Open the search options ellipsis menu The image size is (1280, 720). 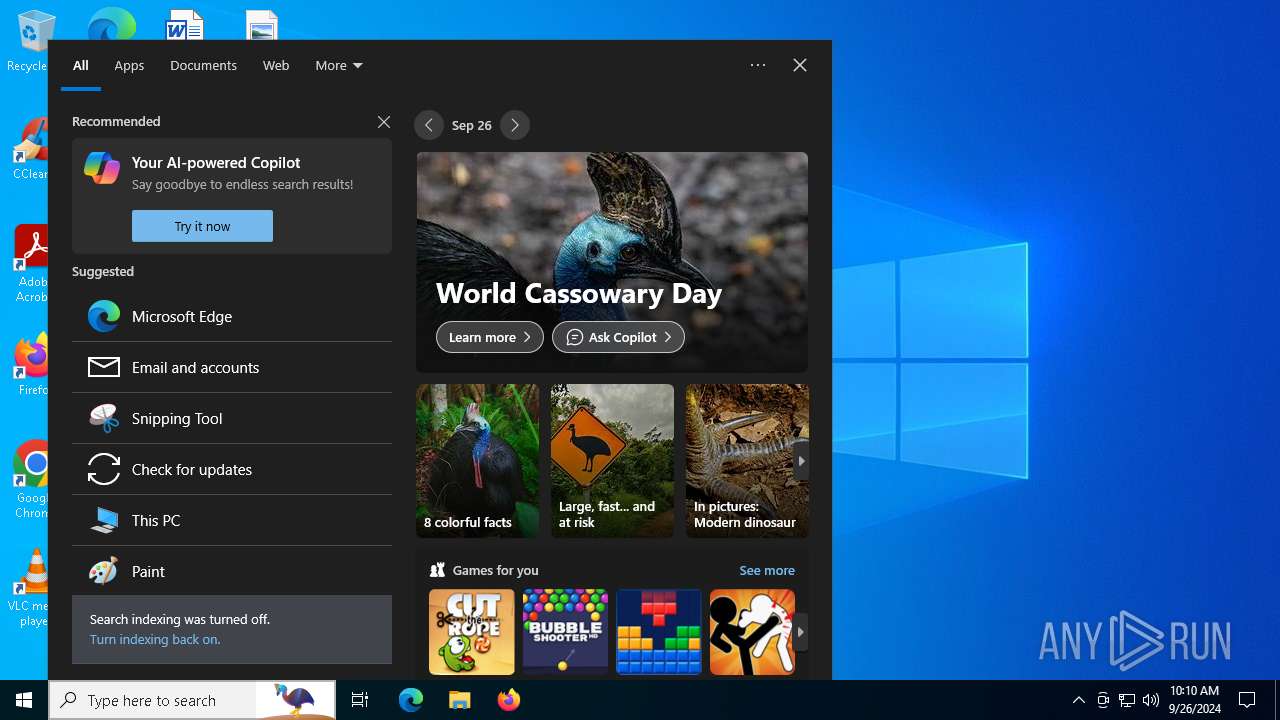(x=758, y=65)
